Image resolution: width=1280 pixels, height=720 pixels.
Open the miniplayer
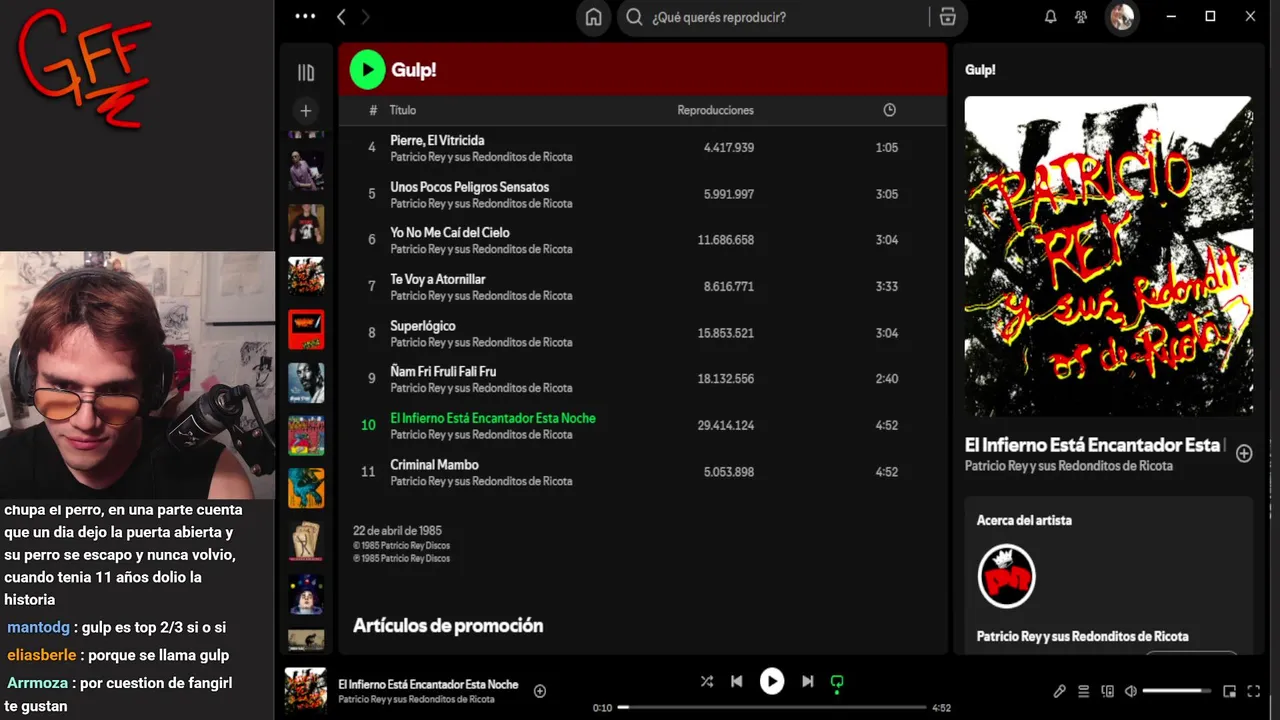(x=1229, y=691)
